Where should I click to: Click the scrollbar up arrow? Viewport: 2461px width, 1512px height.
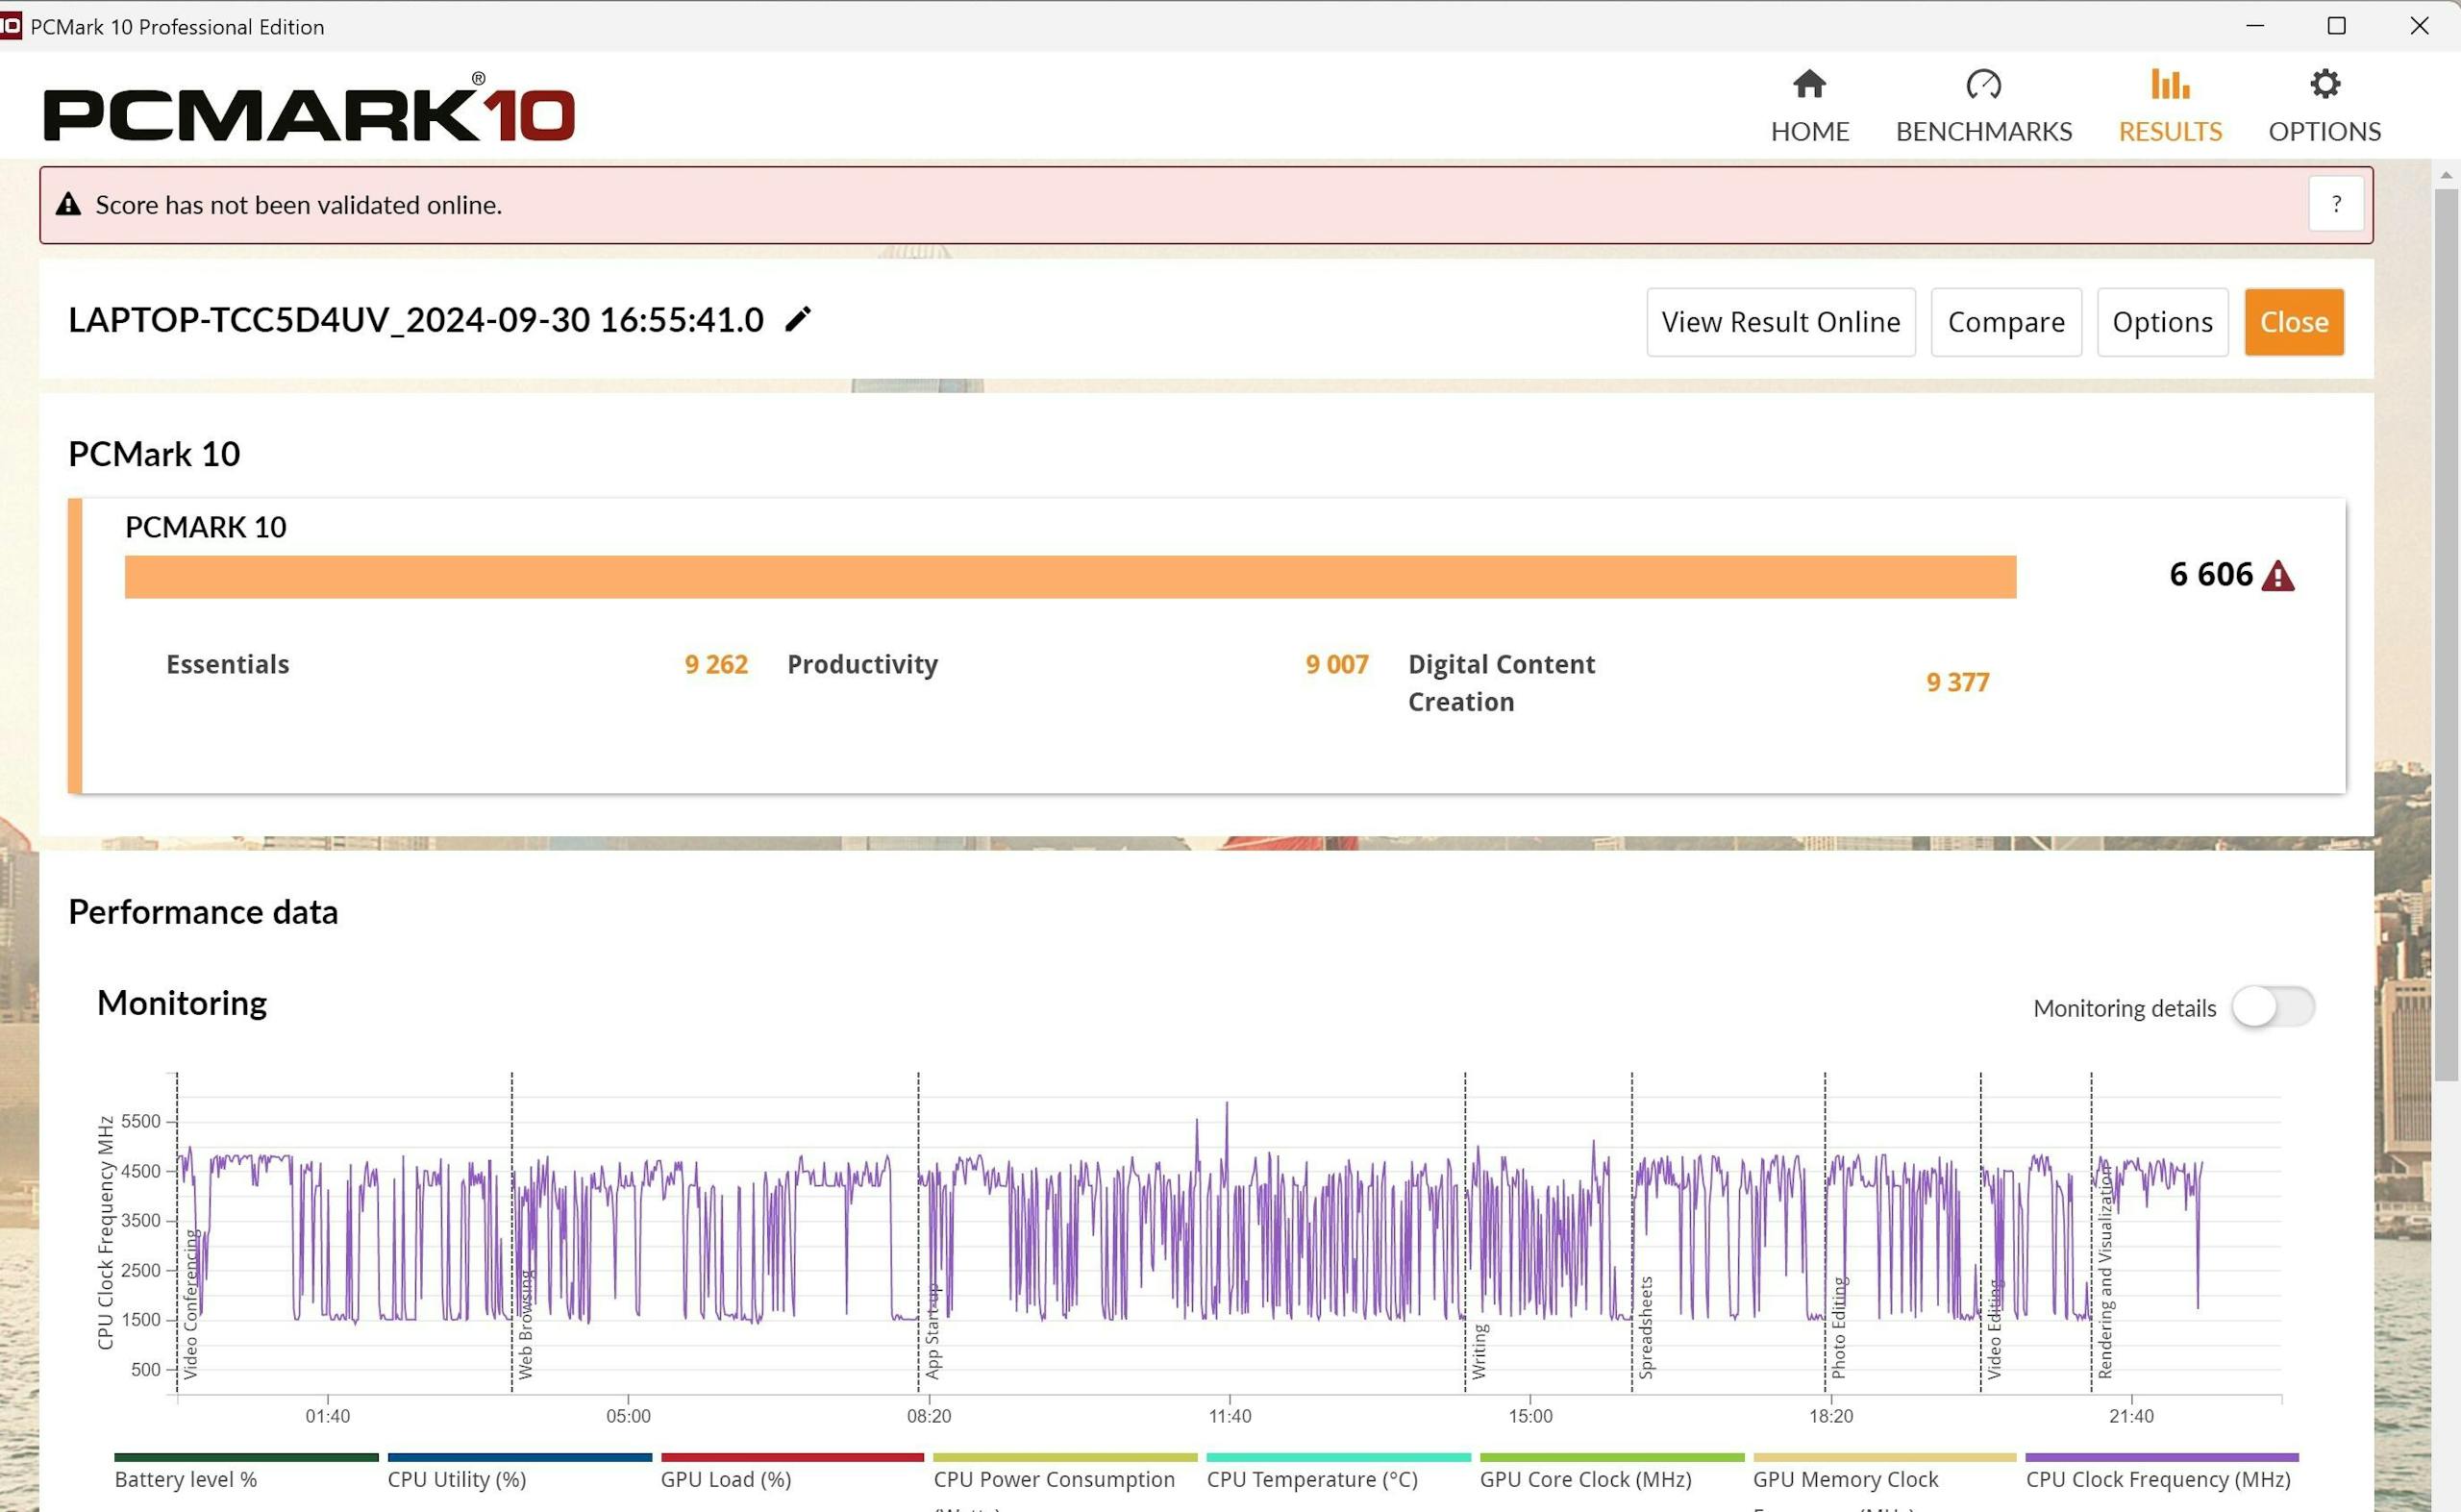tap(2446, 174)
